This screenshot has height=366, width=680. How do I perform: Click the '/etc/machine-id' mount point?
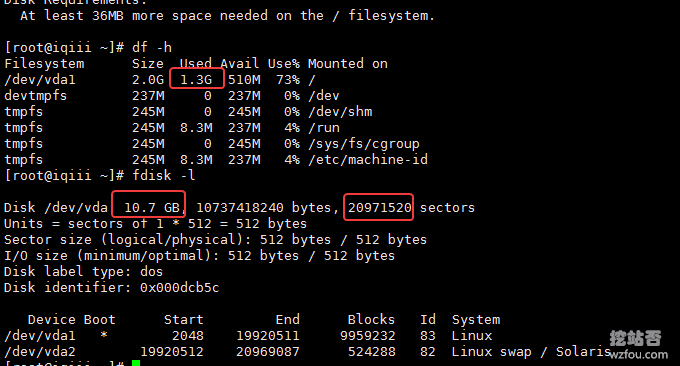(368, 160)
